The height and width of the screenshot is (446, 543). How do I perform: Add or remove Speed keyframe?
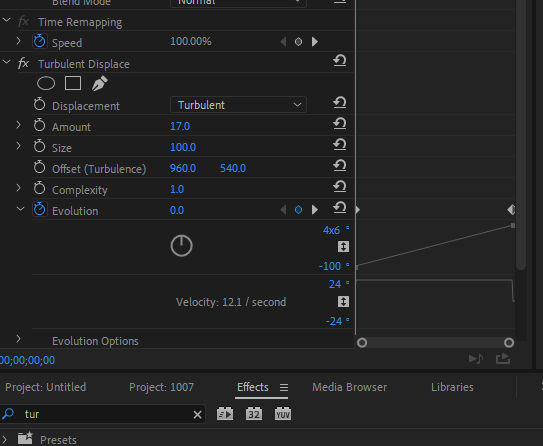pyautogui.click(x=298, y=42)
